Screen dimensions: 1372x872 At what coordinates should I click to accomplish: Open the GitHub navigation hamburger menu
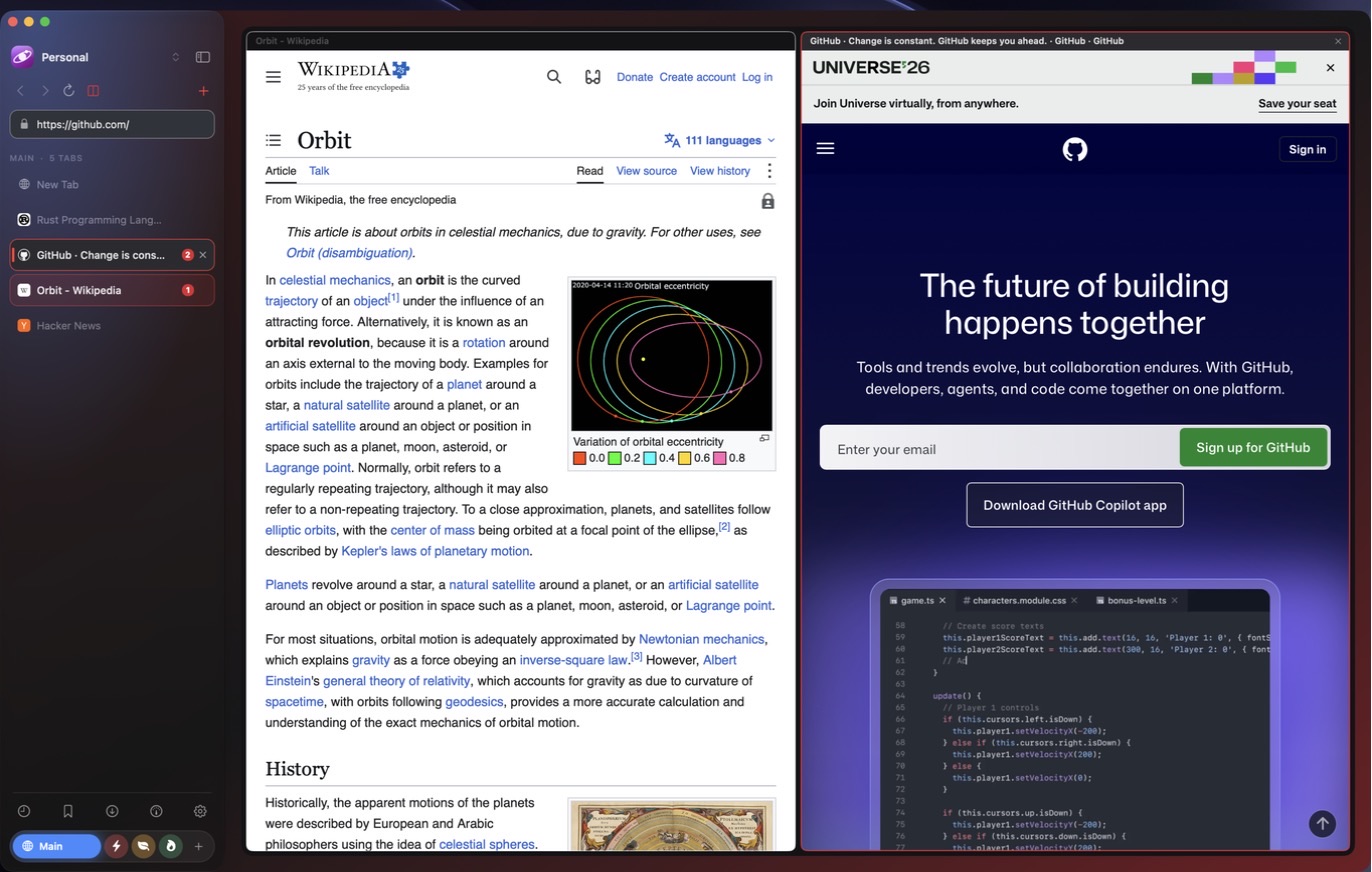click(x=825, y=149)
